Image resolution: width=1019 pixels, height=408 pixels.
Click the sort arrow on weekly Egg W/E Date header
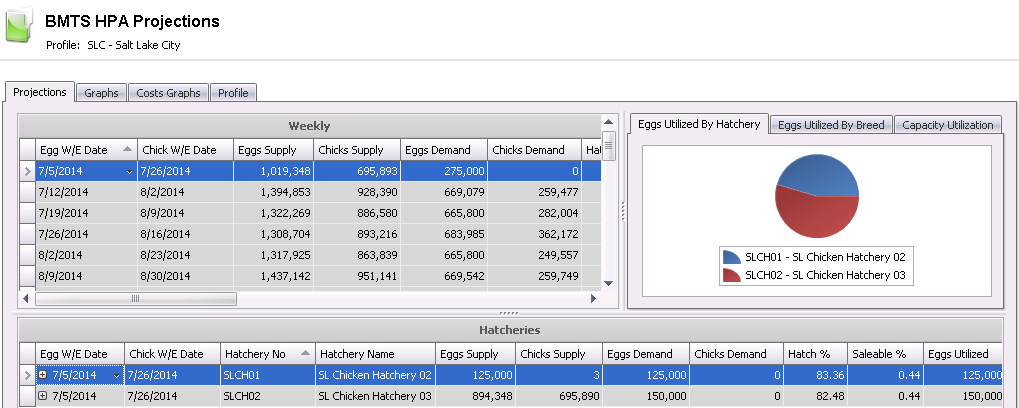pos(126,149)
